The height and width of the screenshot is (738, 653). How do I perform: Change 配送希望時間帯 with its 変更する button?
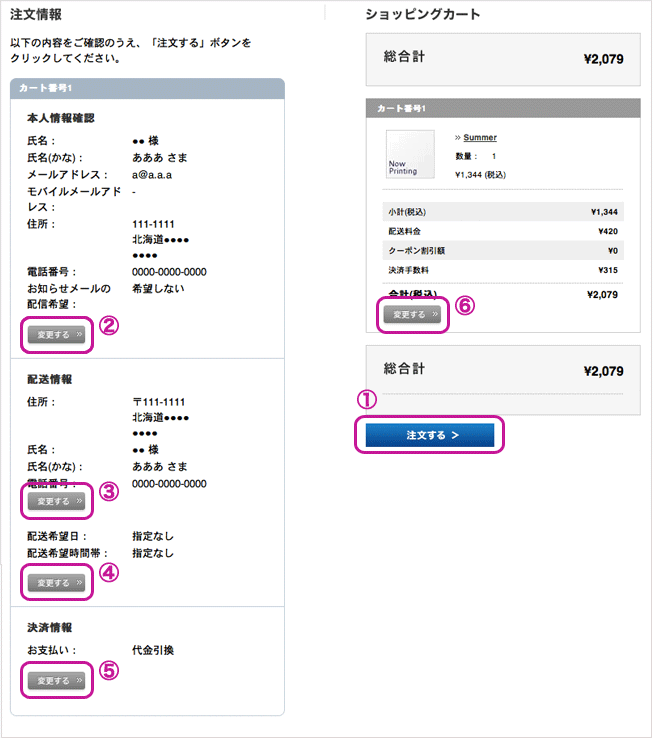tap(56, 583)
